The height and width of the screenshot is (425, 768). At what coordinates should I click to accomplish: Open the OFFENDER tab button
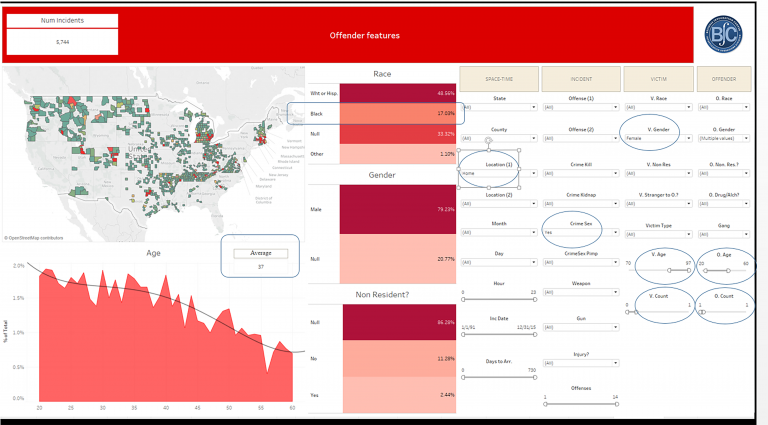(724, 79)
